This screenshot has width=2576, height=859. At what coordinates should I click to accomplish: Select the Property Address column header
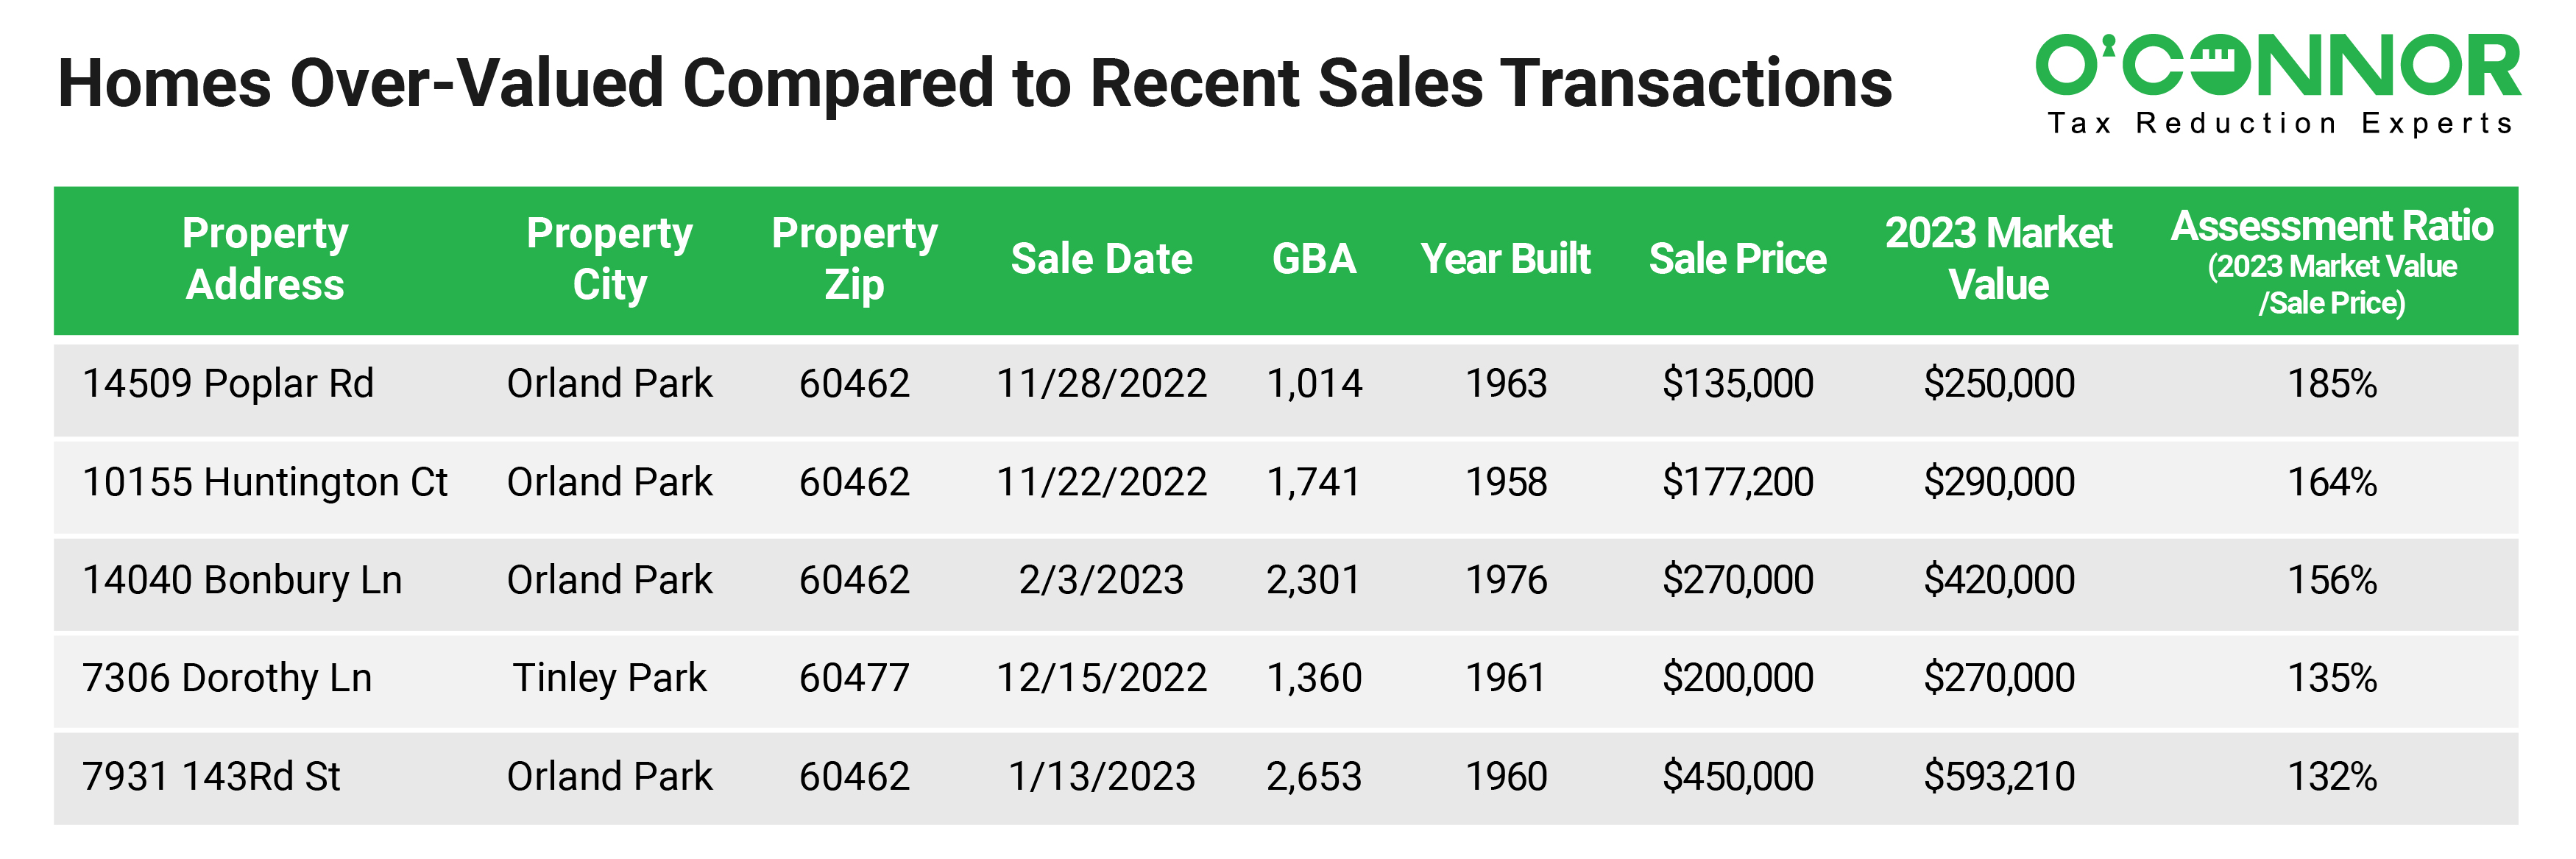coord(265,259)
